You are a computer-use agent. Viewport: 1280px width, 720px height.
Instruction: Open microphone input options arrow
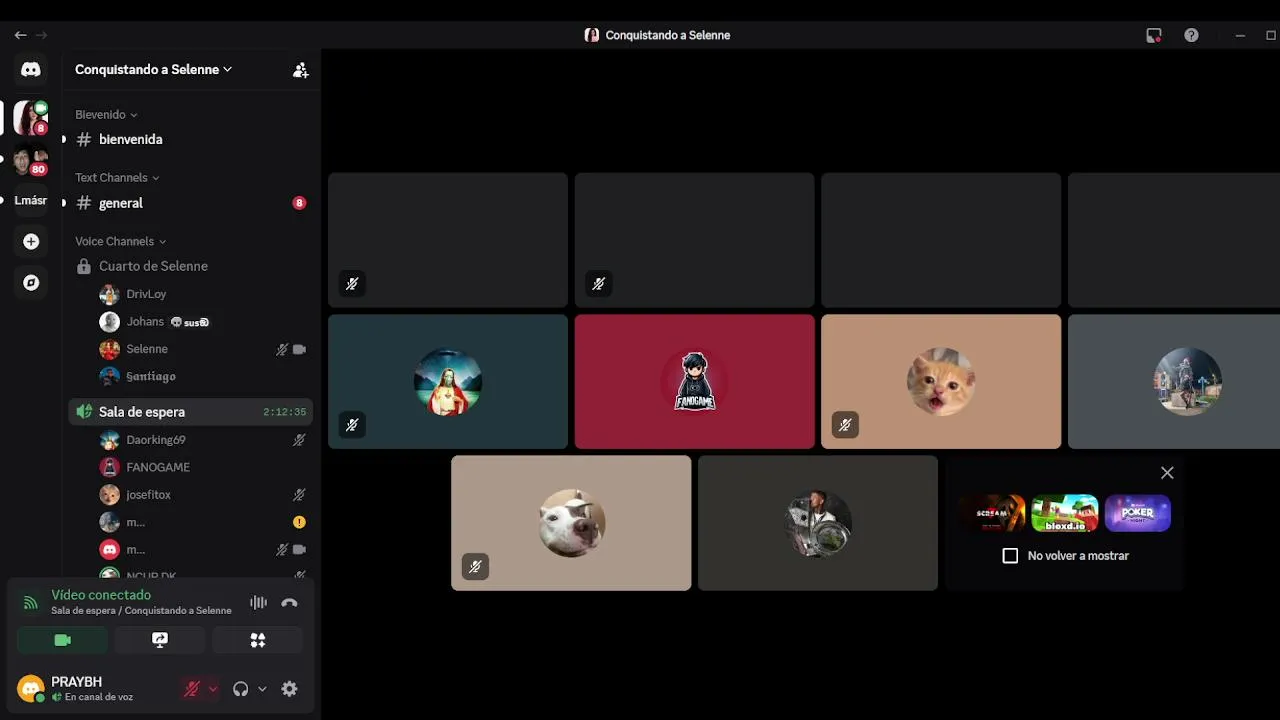point(212,689)
